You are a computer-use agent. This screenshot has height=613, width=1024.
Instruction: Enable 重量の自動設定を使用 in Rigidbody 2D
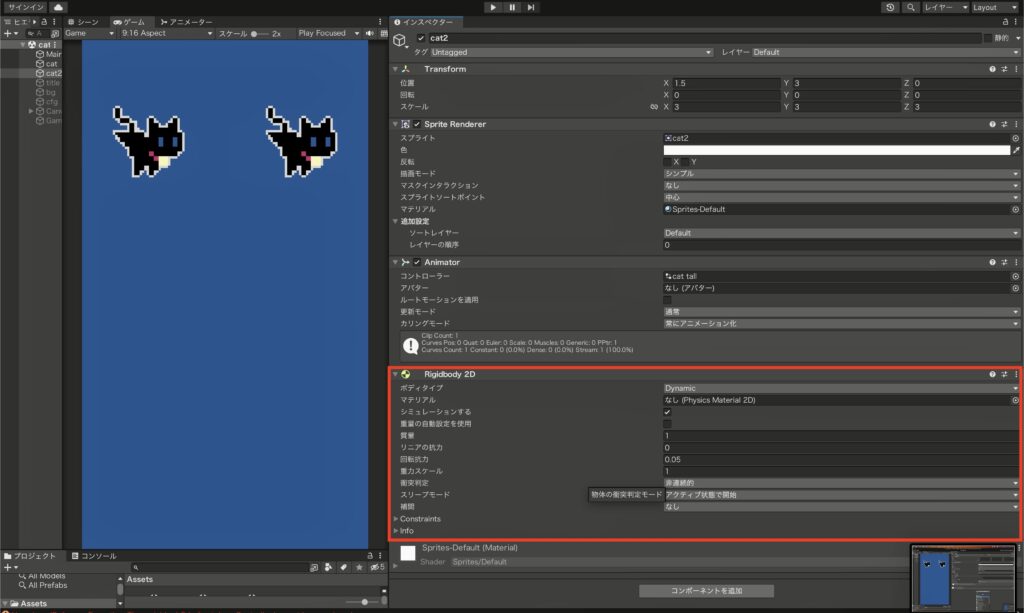pos(666,423)
